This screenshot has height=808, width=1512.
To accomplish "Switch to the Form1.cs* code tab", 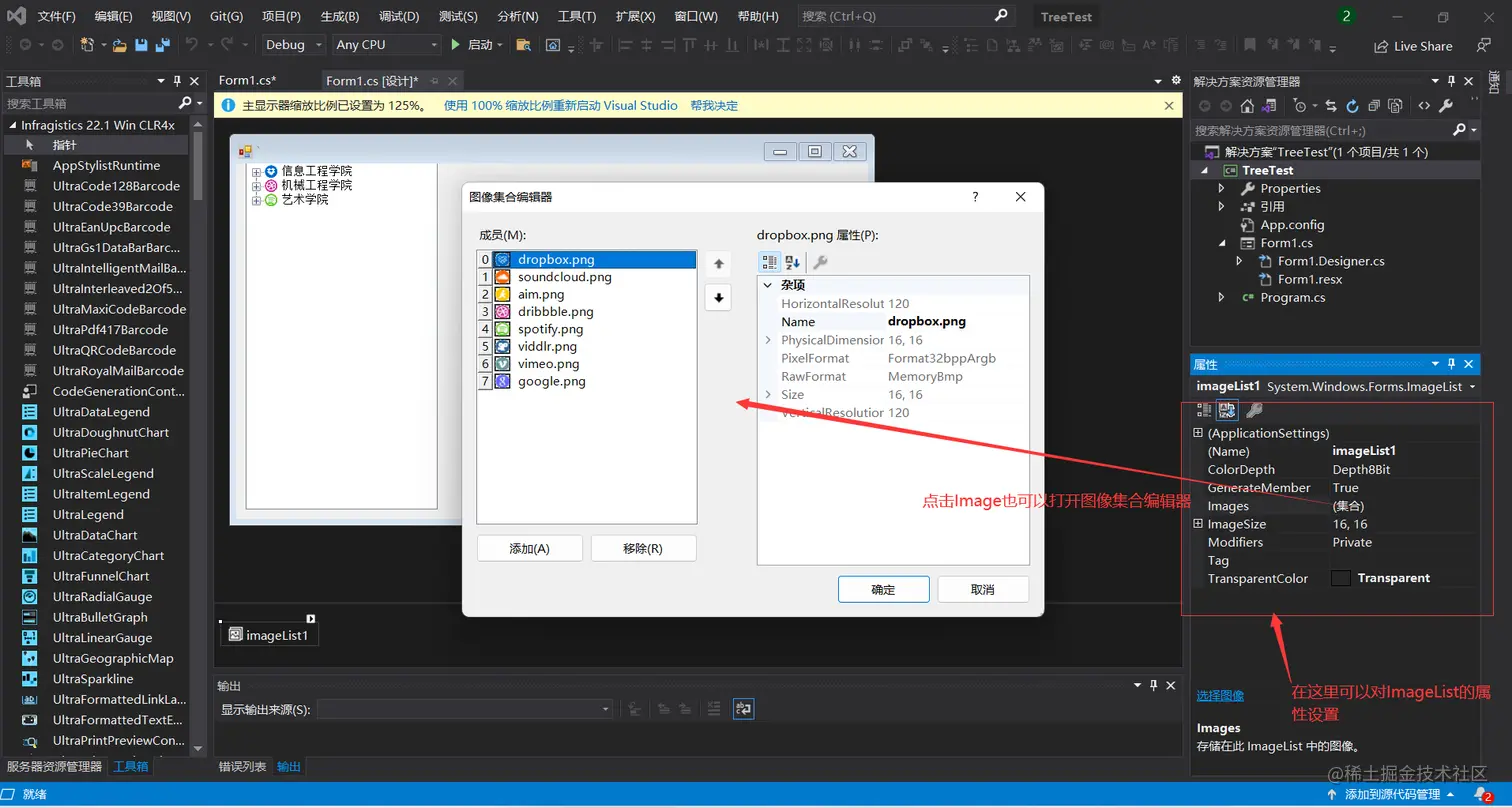I will coord(247,81).
